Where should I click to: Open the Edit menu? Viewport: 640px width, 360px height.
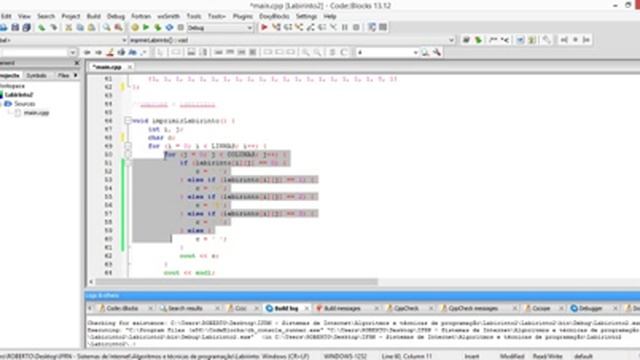tap(6, 16)
